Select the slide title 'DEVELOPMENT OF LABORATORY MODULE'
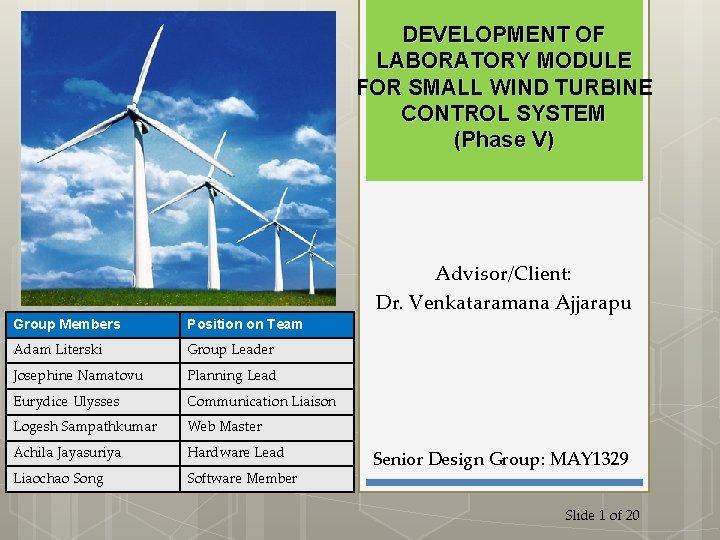This screenshot has height=540, width=720. click(504, 47)
